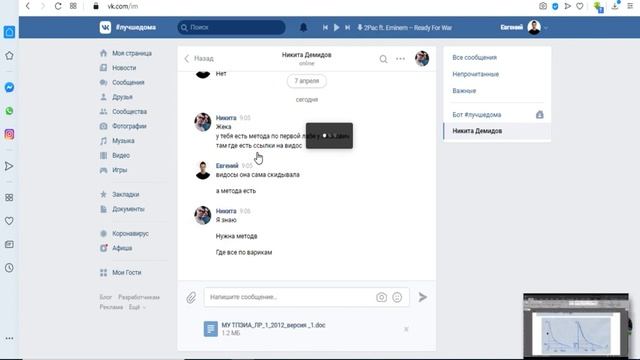Screen dimensions: 640x360
Task: Select message 'Нужна метода'
Action: [236, 236]
